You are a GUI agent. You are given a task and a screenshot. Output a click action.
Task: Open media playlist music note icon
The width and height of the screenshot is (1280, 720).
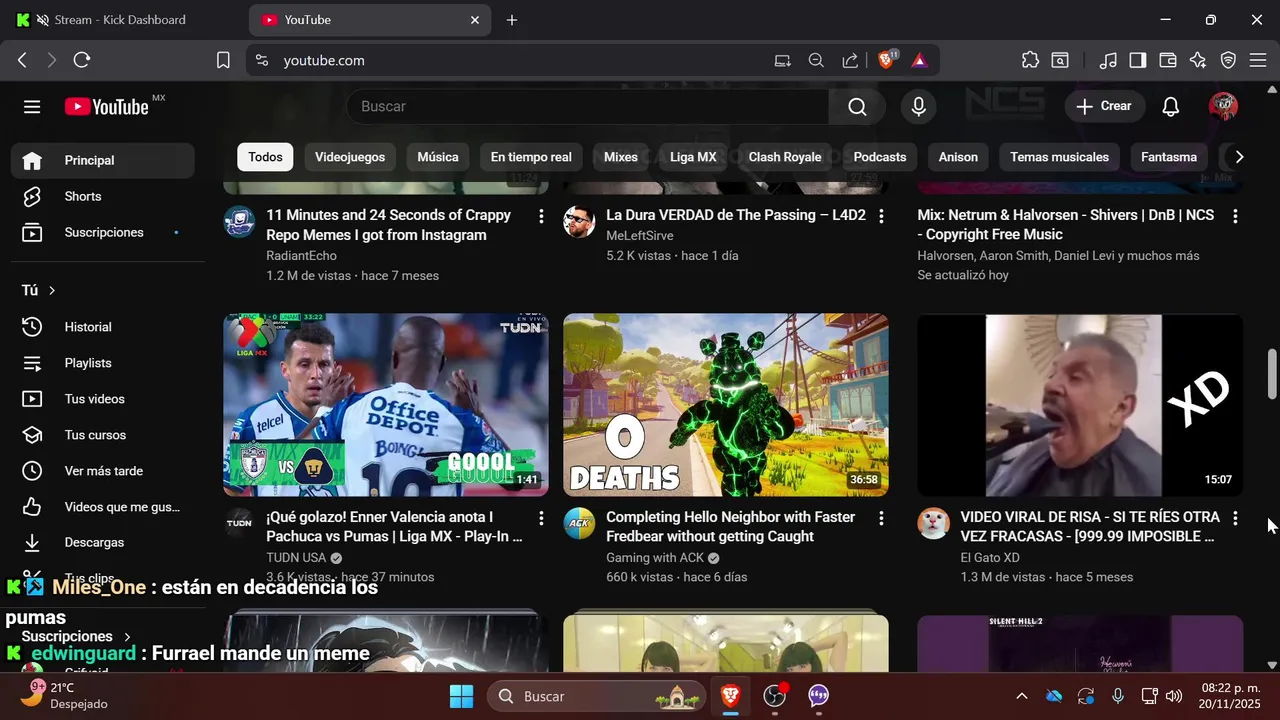pyautogui.click(x=1107, y=60)
